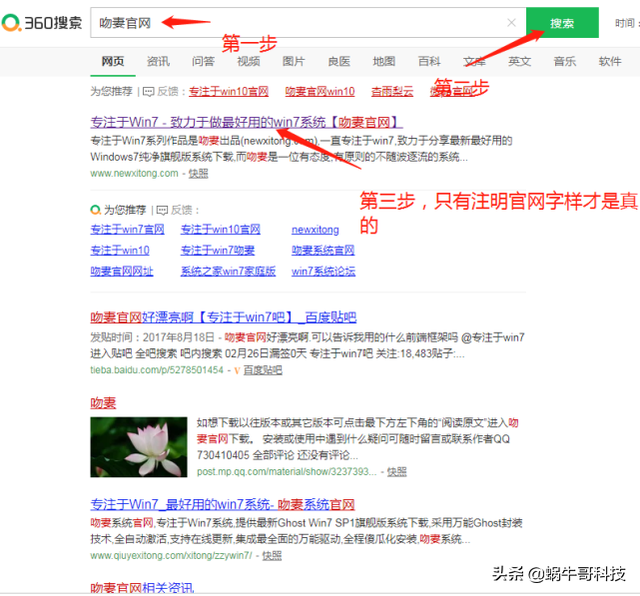Select the 良医 tab

[339, 61]
